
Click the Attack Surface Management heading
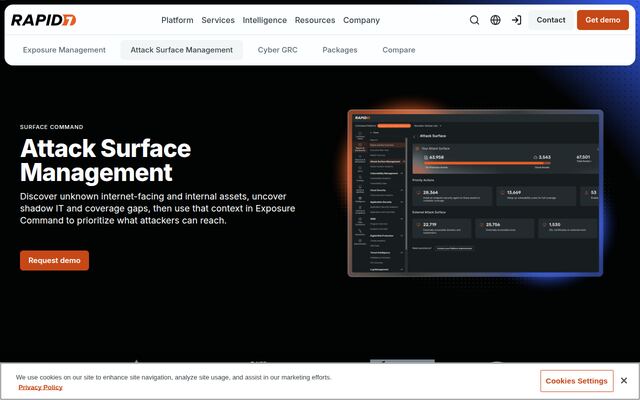[x=105, y=160]
